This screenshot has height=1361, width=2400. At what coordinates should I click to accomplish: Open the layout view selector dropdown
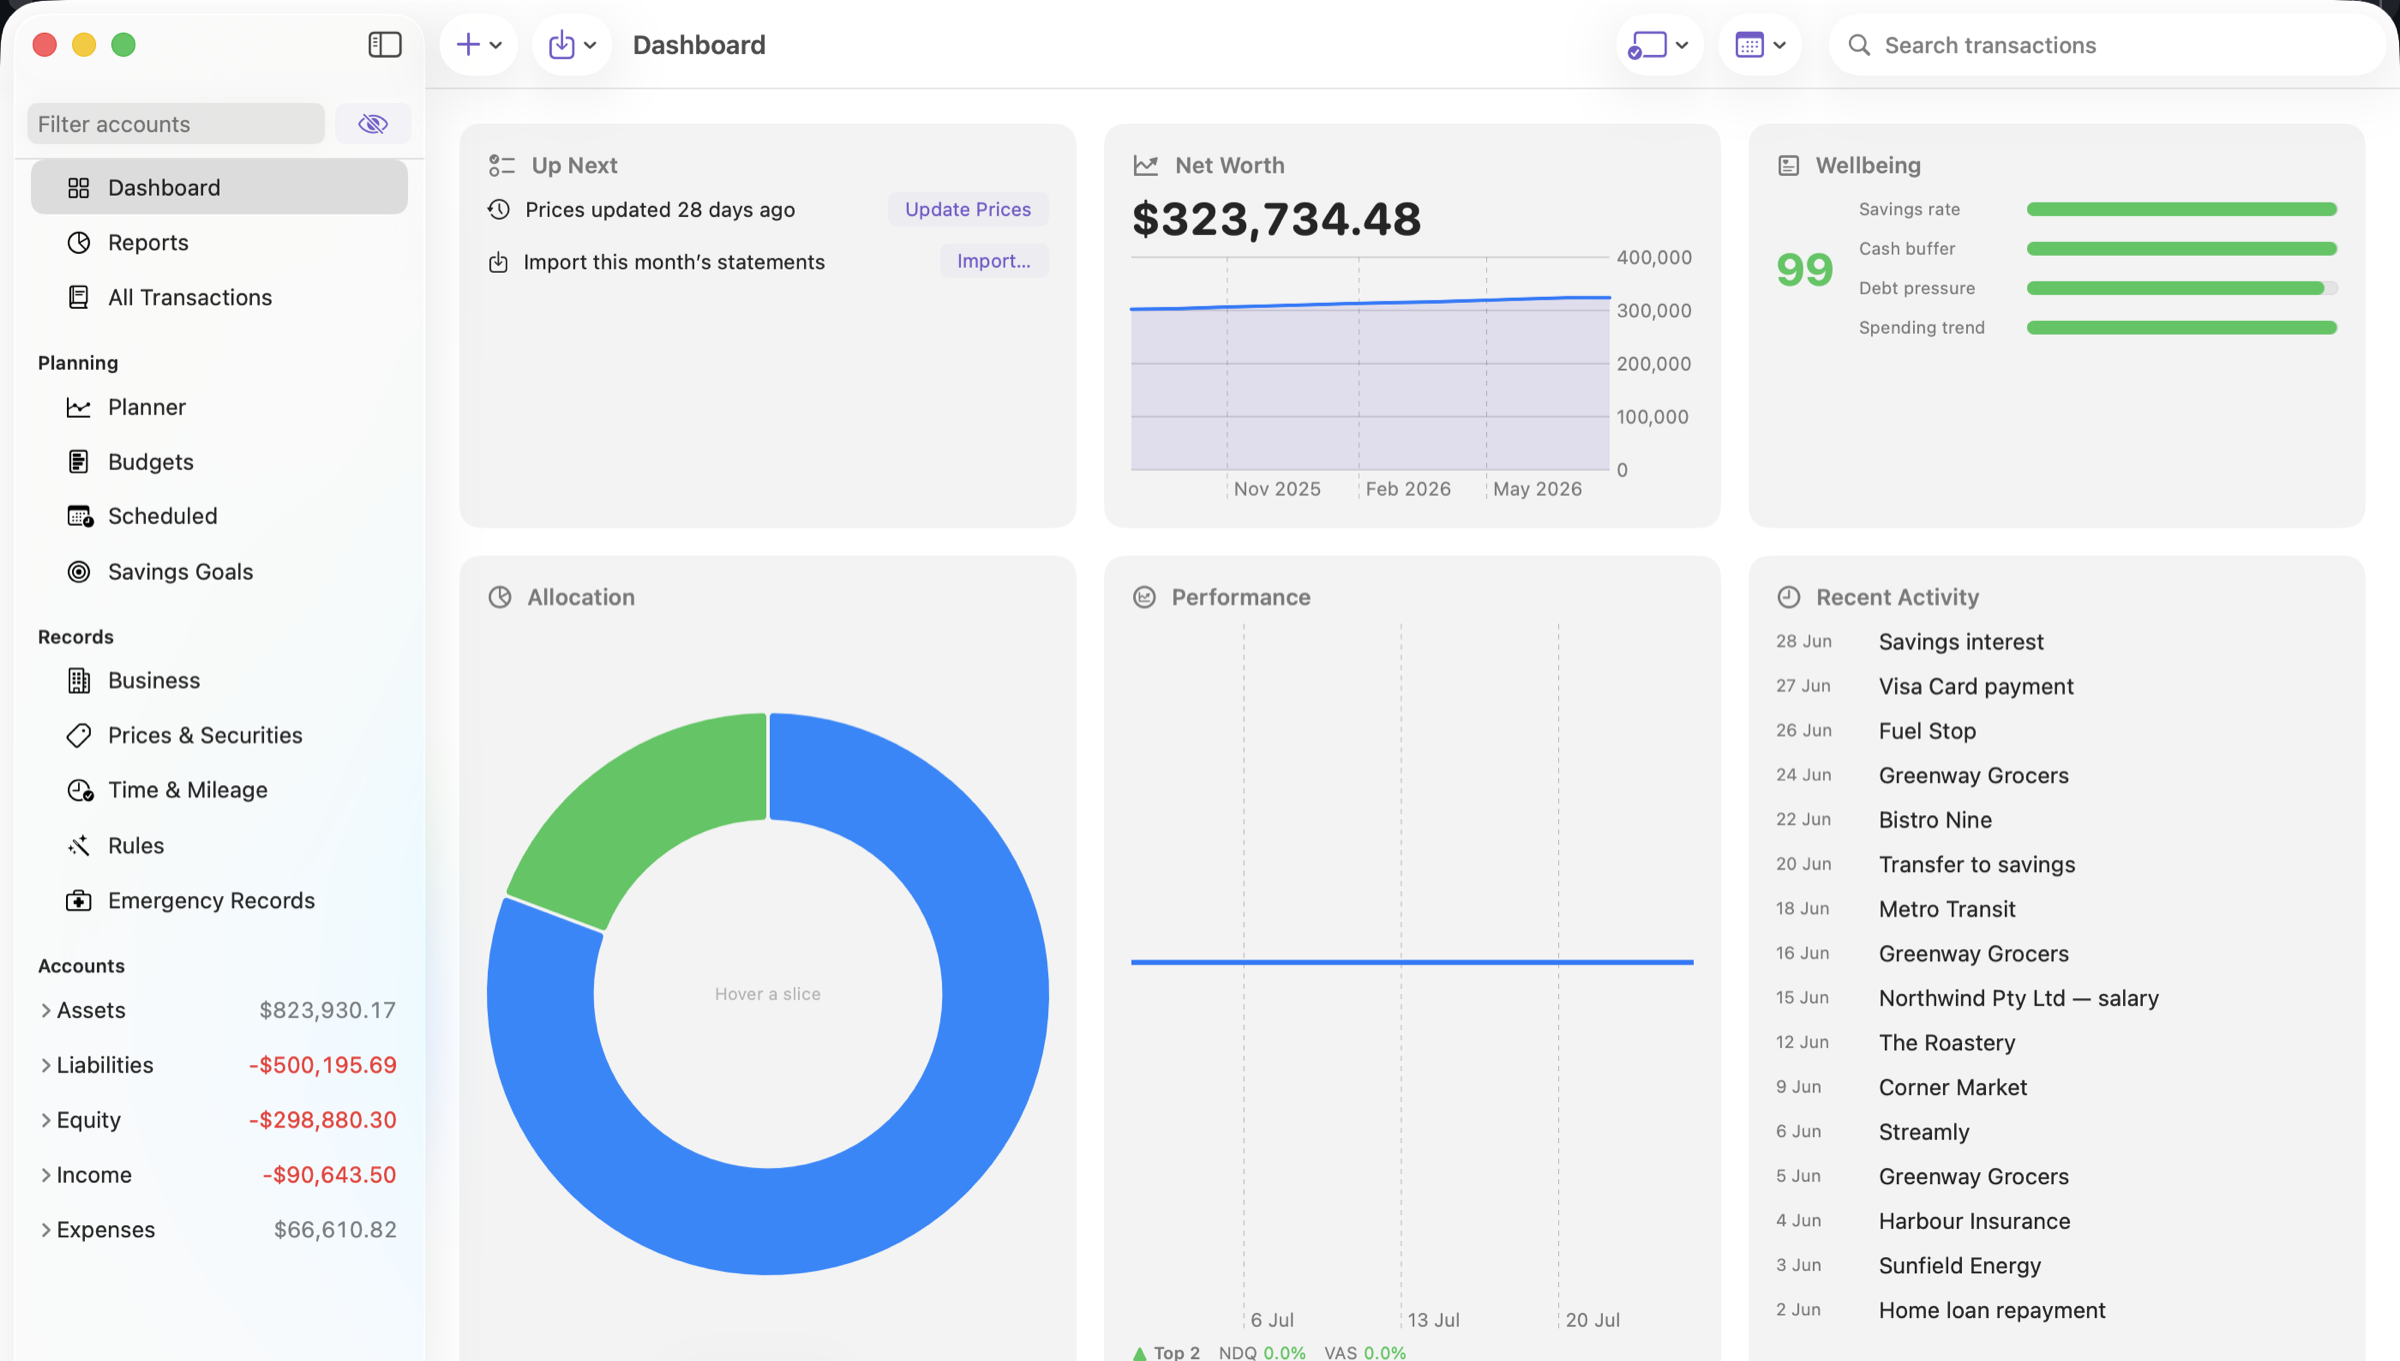(x=1659, y=45)
